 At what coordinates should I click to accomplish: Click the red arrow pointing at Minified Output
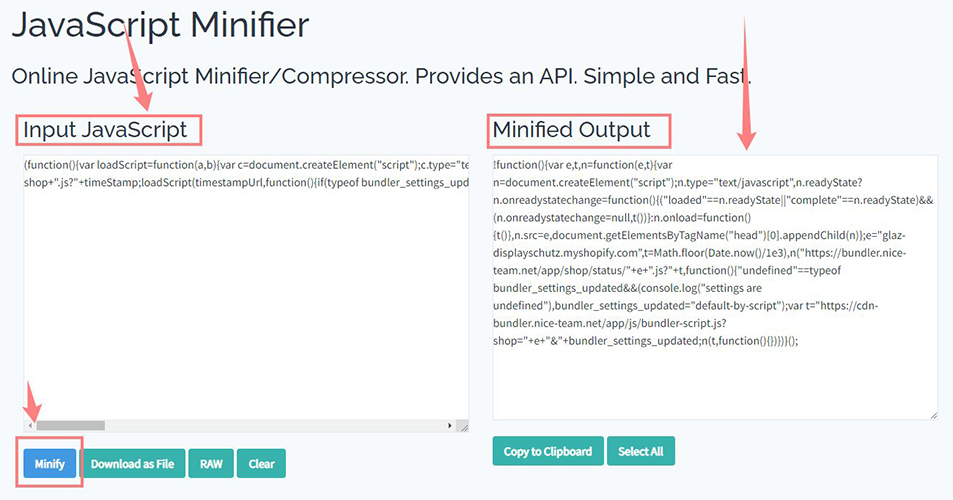point(745,80)
